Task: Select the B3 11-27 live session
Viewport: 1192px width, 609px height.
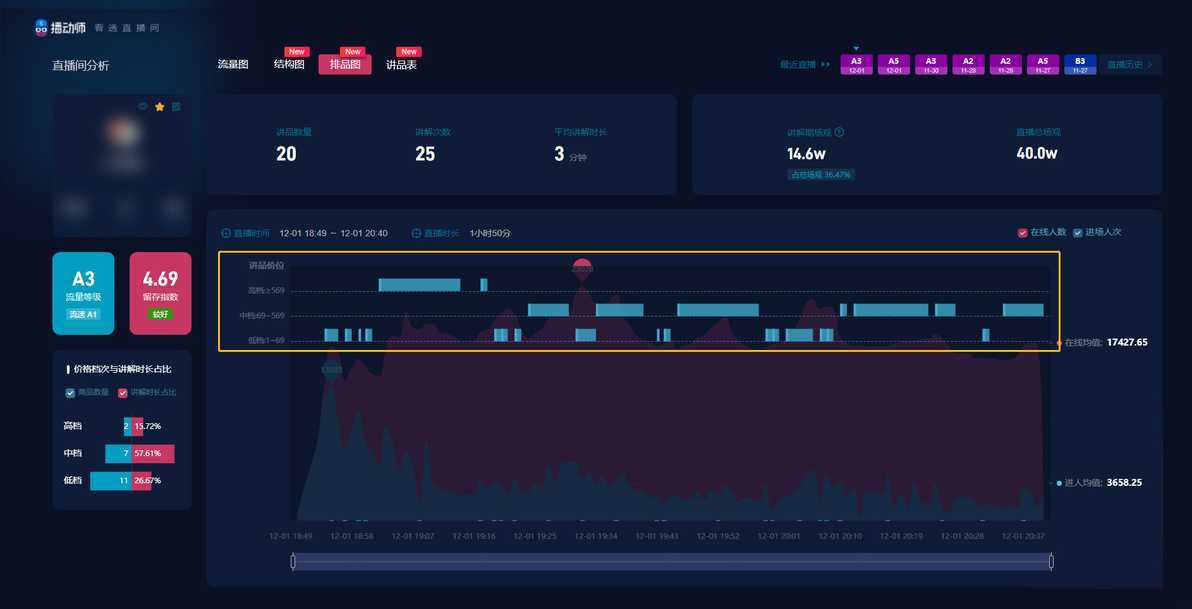Action: [x=1079, y=65]
